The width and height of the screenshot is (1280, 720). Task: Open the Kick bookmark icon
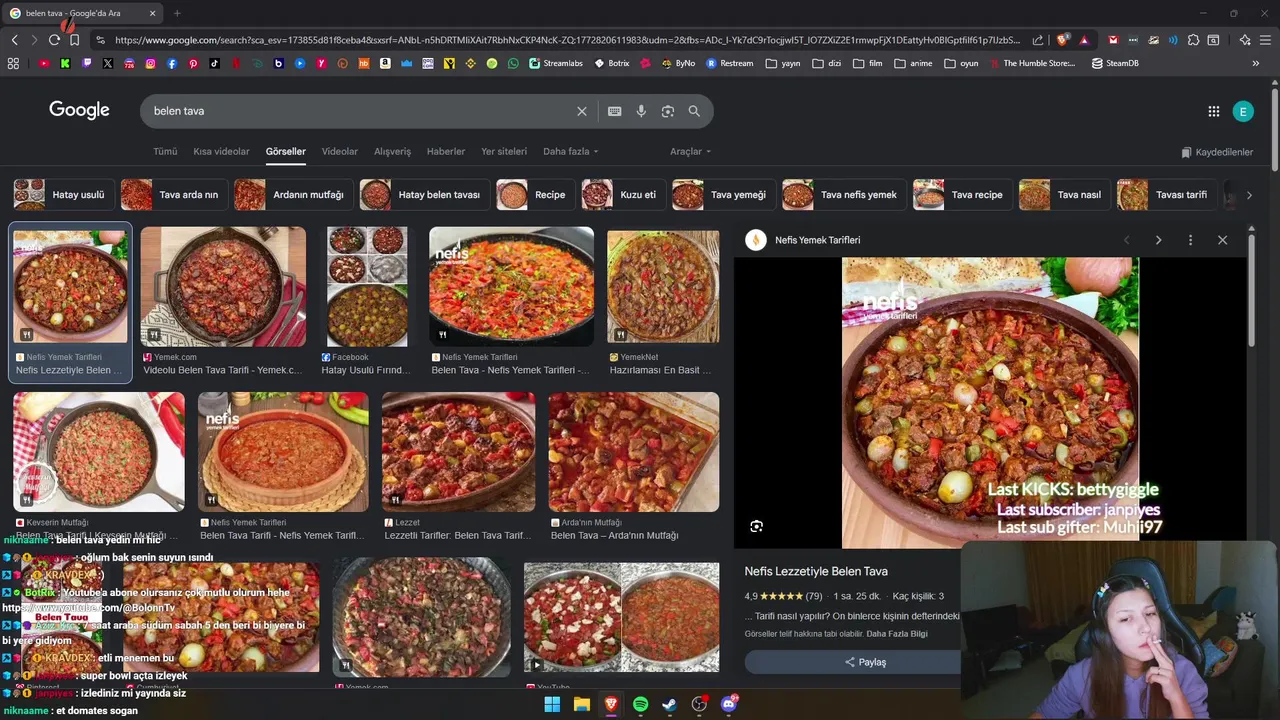(x=65, y=63)
